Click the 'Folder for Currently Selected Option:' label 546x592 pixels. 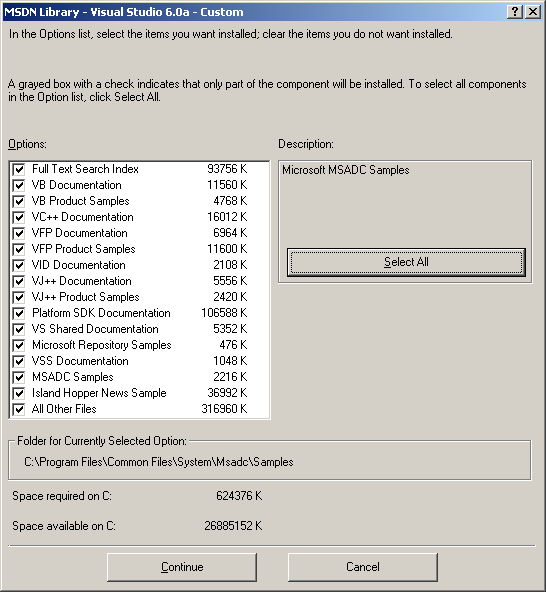[x=102, y=441]
